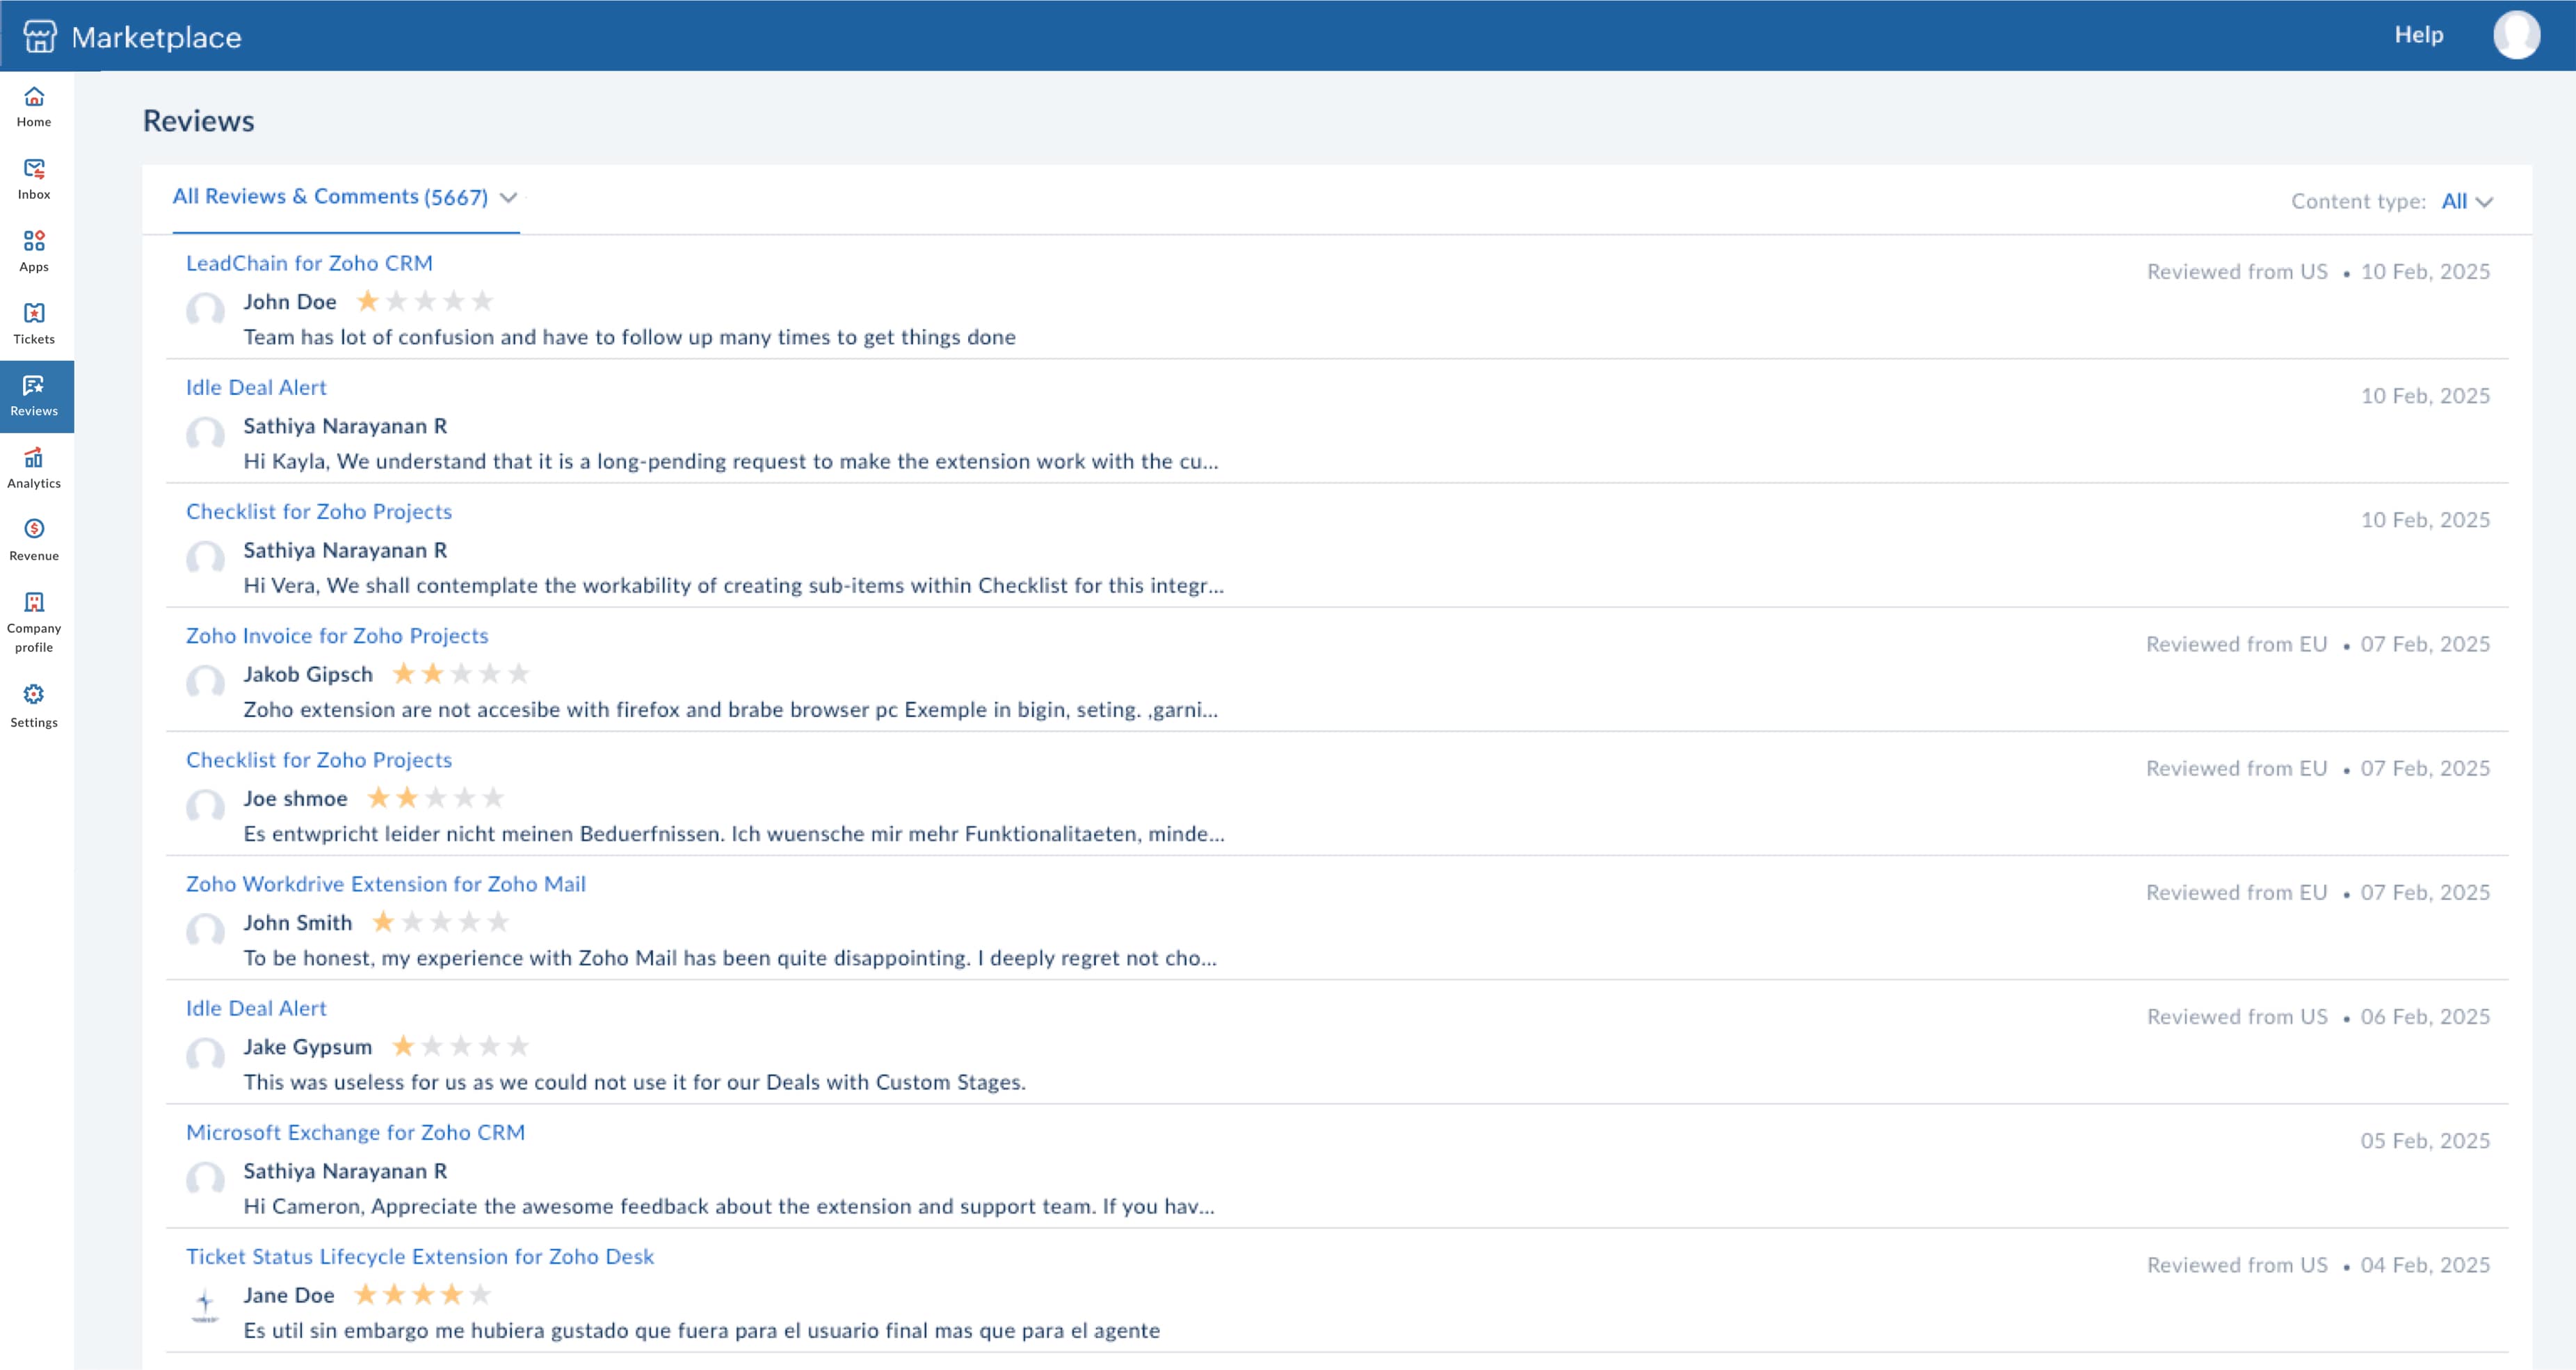Open Zoho Invoice for Zoho Projects link
The width and height of the screenshot is (2576, 1370).
point(337,636)
